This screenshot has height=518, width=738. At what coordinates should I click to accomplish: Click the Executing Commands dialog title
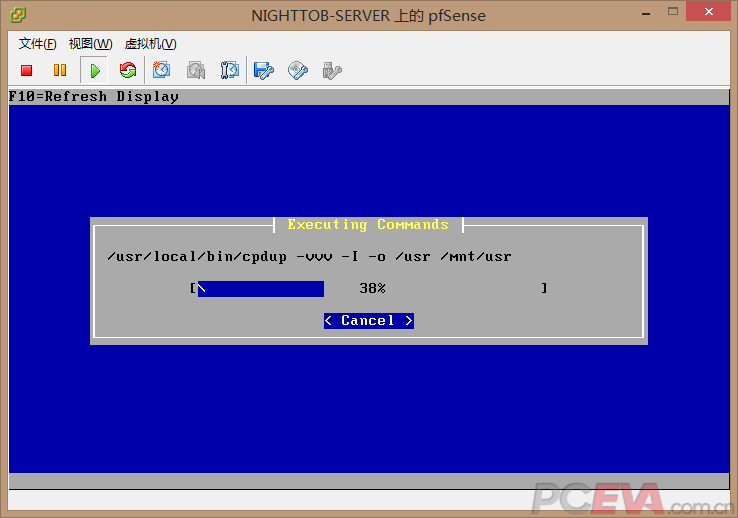[368, 225]
